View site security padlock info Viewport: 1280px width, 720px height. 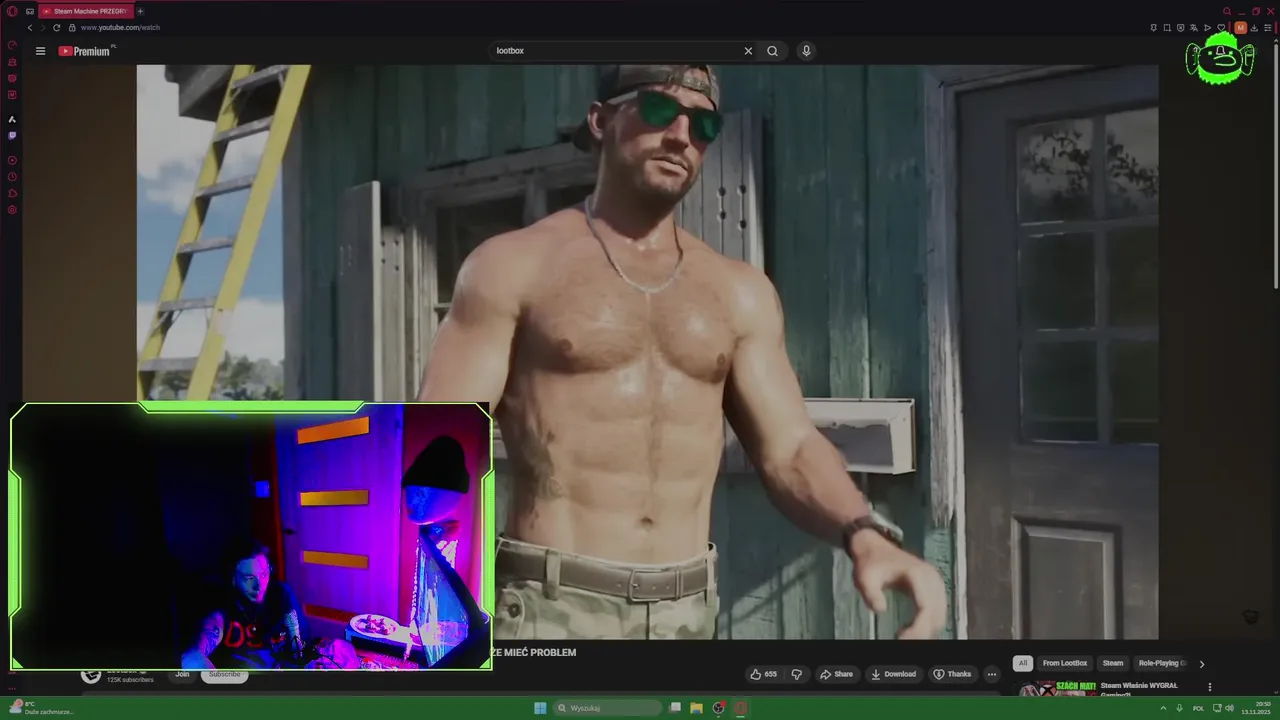coord(71,27)
